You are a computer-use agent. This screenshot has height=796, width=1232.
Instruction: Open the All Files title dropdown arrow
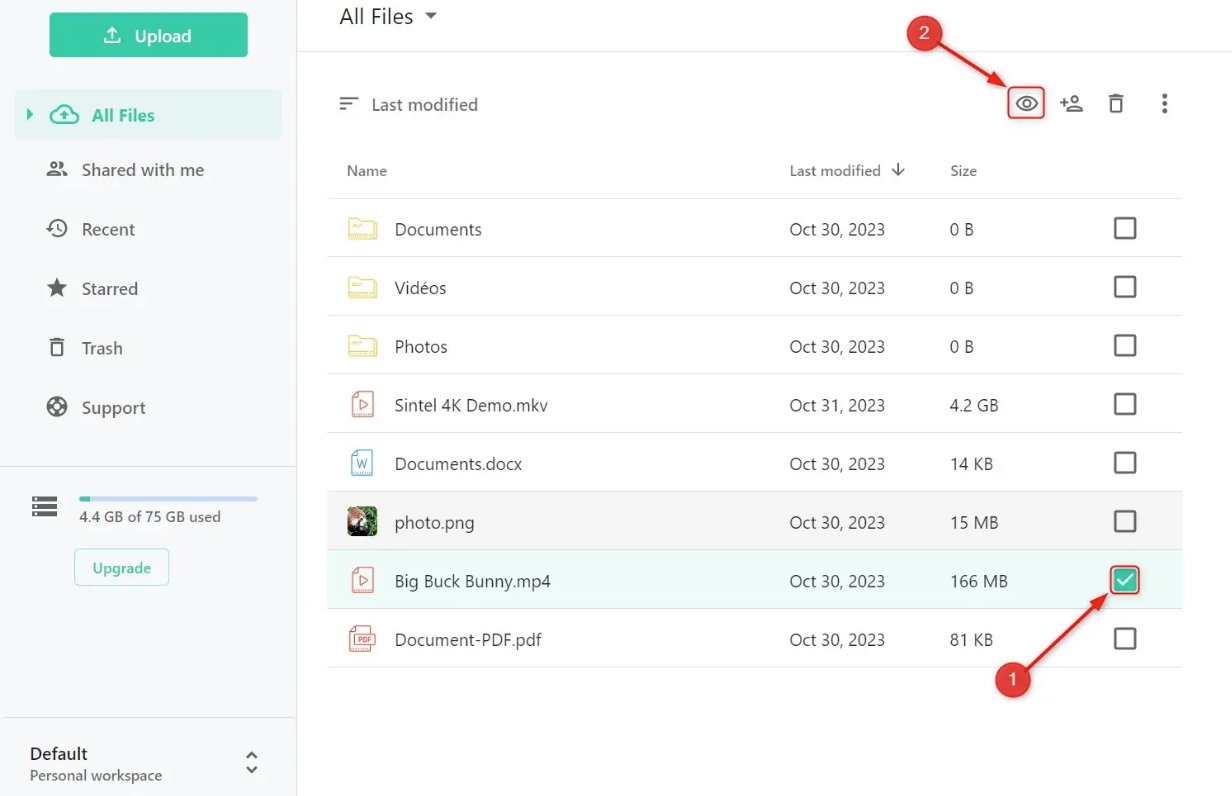pyautogui.click(x=431, y=16)
